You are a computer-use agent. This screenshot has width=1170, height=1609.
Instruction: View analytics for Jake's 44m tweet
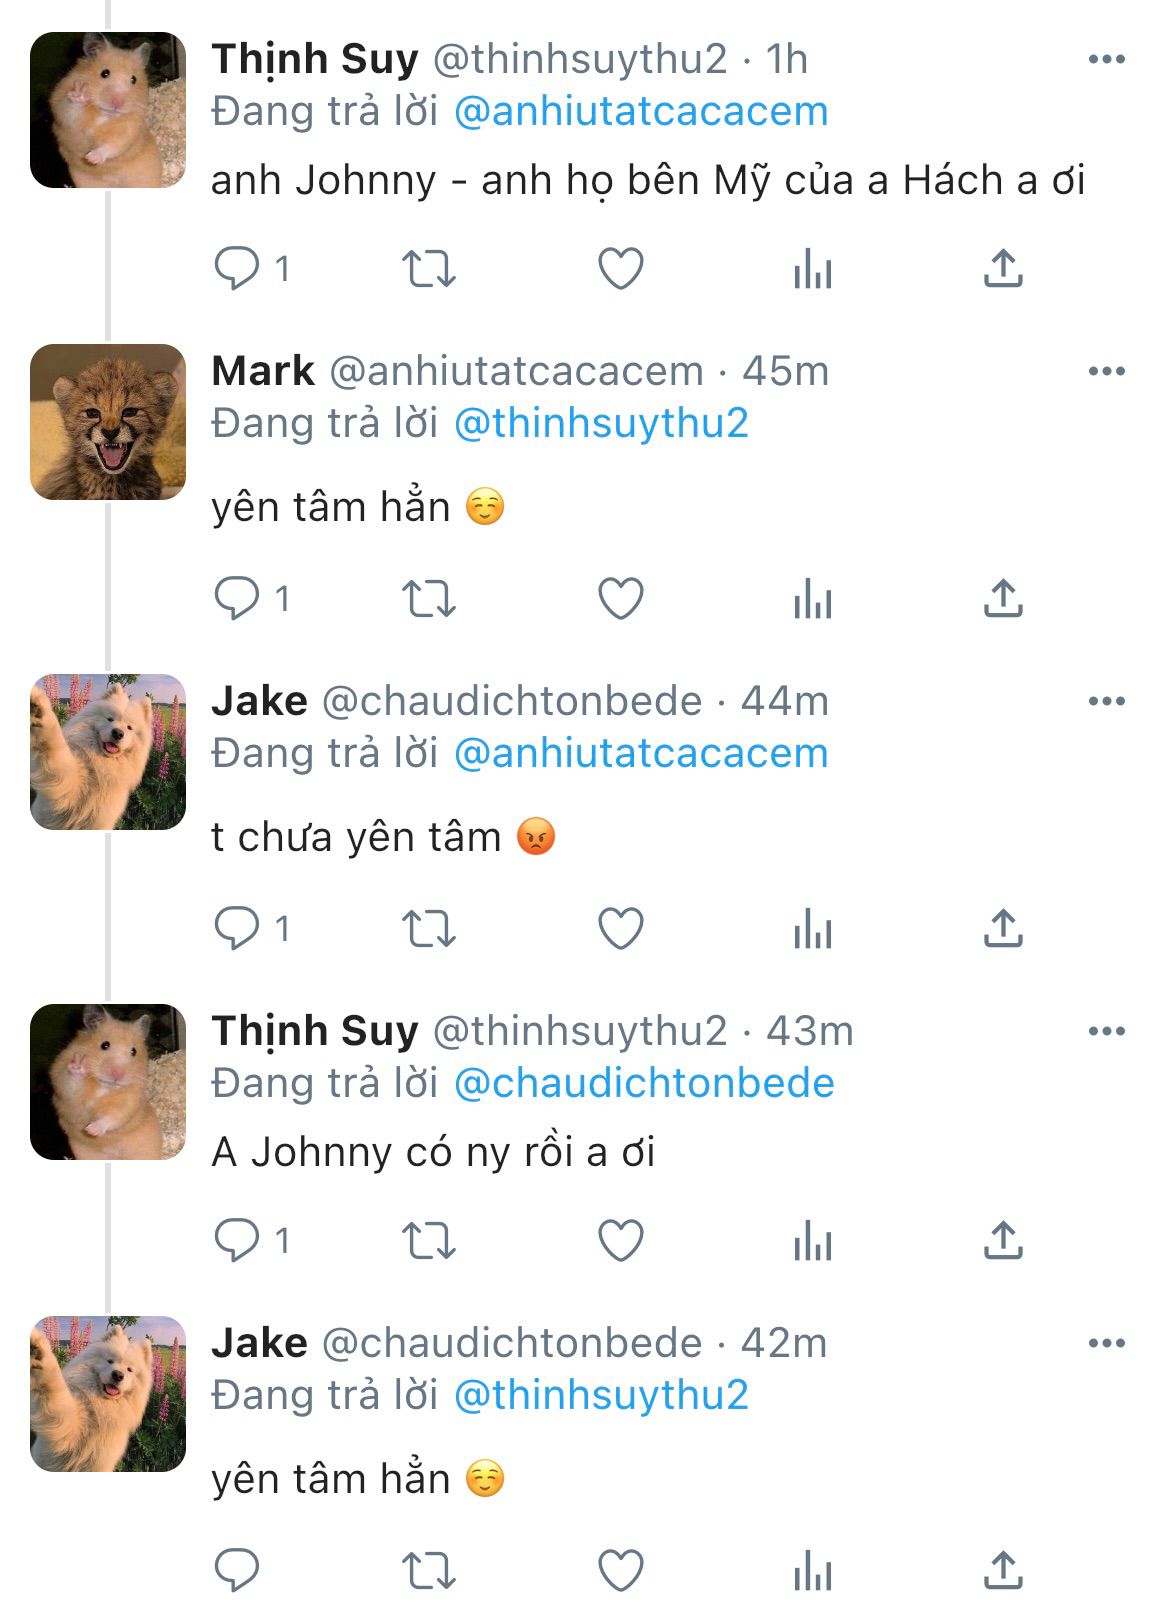pos(812,928)
